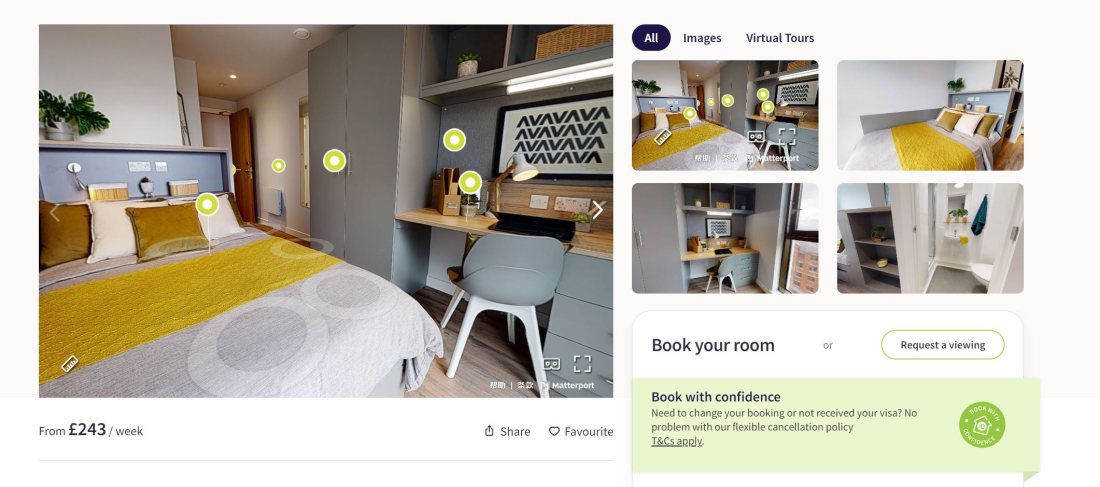This screenshot has width=1100, height=487.
Task: Open Matterport logo link in main tour
Action: pyautogui.click(x=568, y=385)
